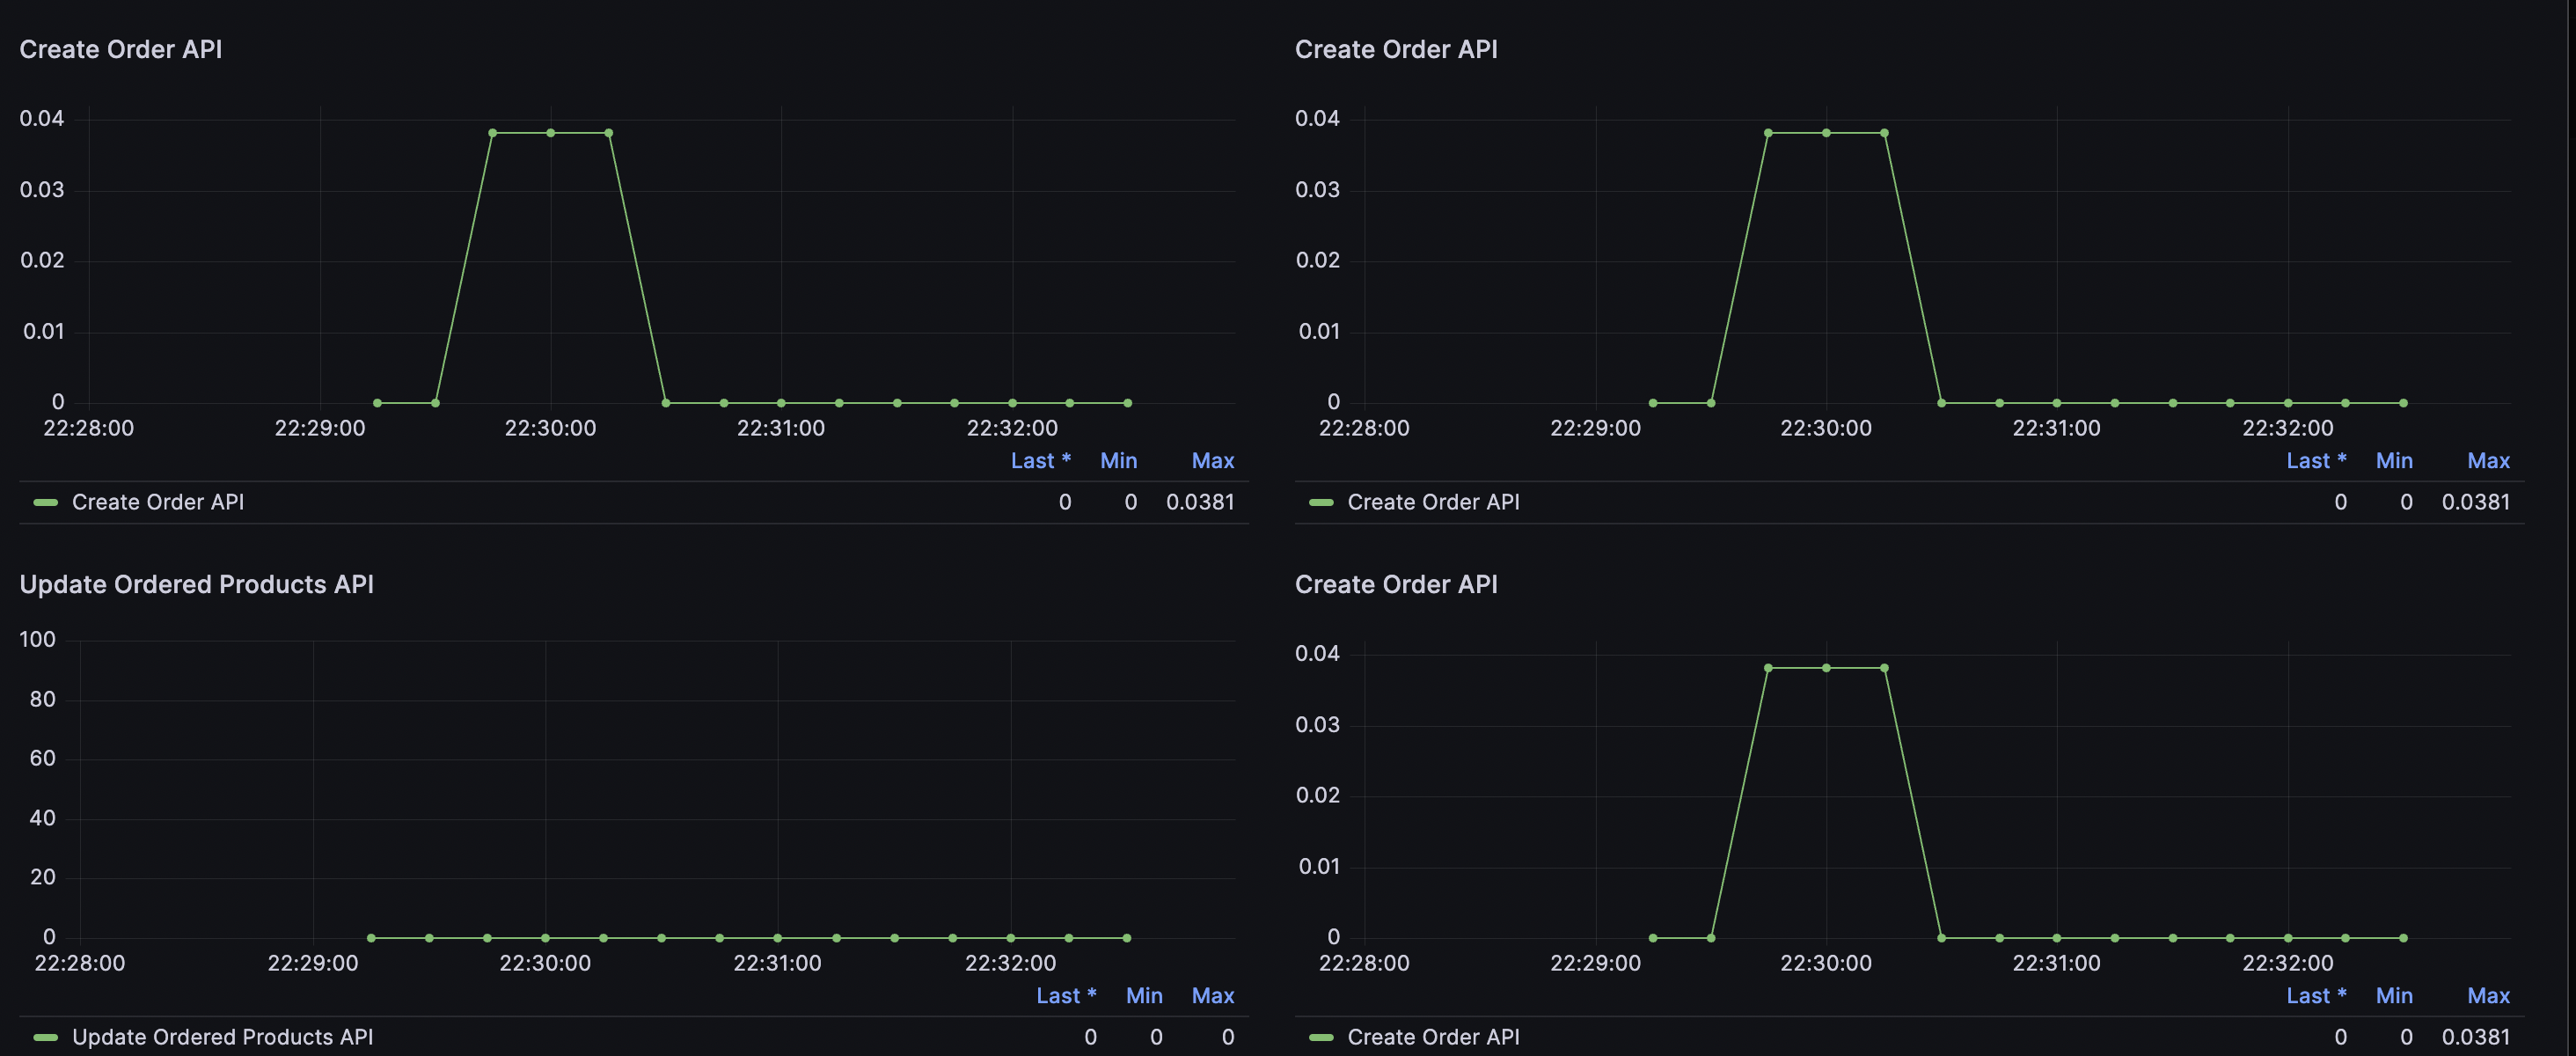The height and width of the screenshot is (1056, 2576).
Task: Sort bottom-right panel legend by Min column
Action: pyautogui.click(x=2393, y=995)
